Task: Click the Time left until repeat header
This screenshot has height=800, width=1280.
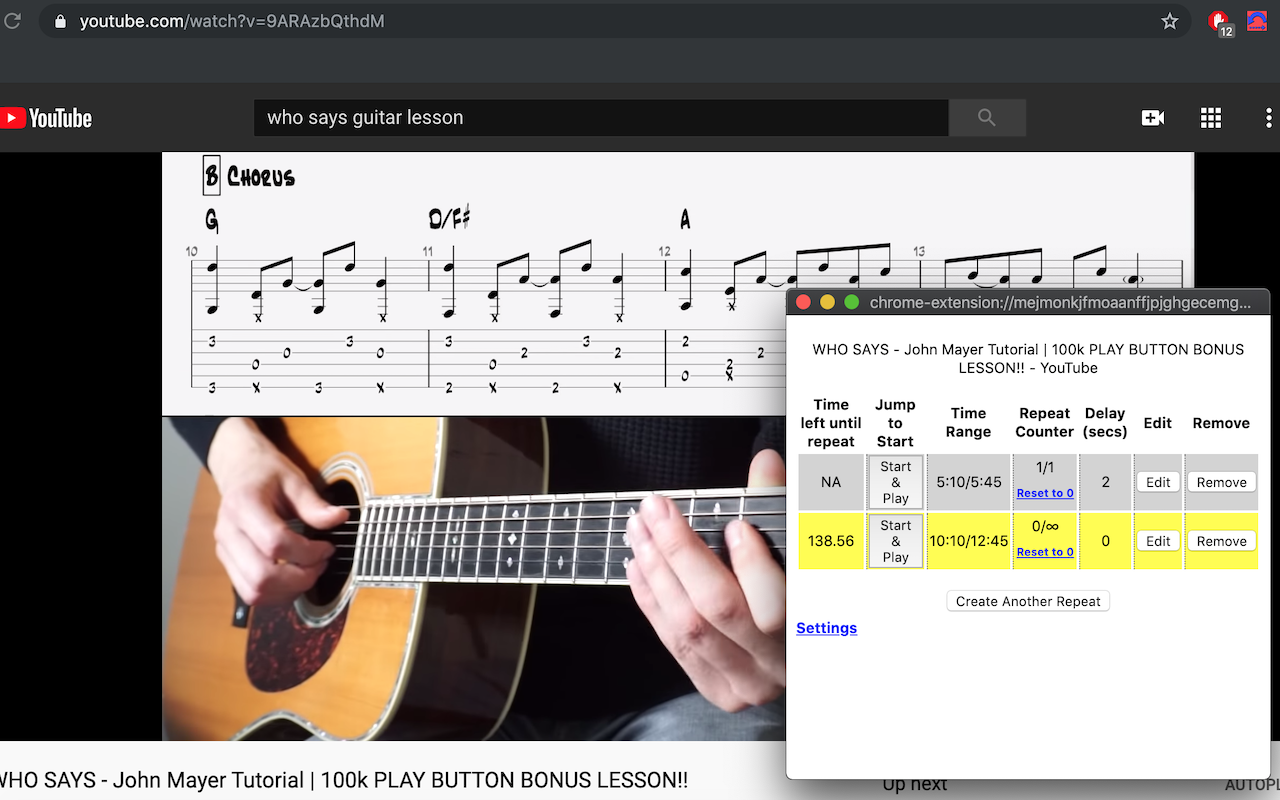Action: [831, 423]
